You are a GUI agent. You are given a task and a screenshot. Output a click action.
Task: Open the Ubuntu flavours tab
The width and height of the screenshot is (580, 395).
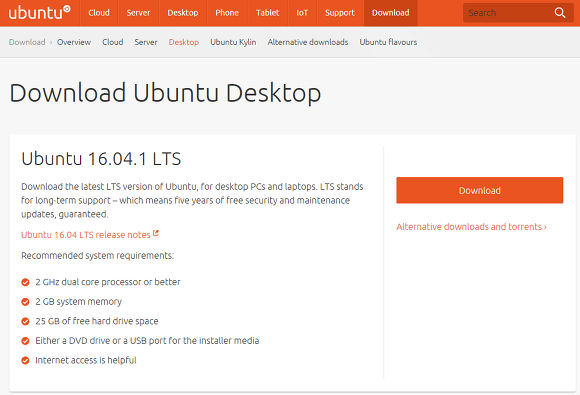coord(388,42)
